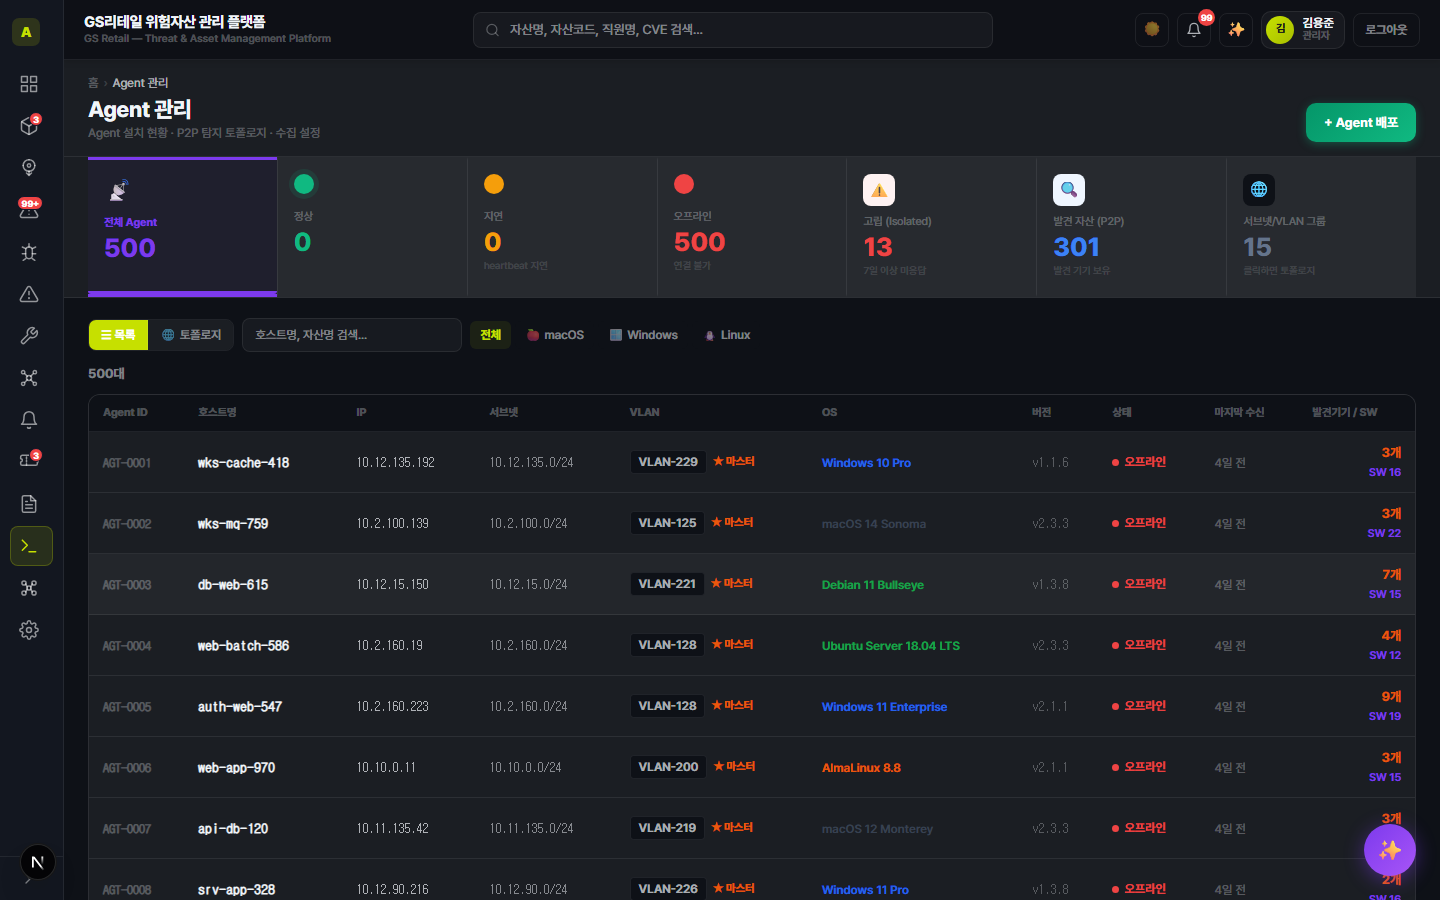Open the notifications bell in top bar
The height and width of the screenshot is (900, 1440).
click(x=1194, y=30)
